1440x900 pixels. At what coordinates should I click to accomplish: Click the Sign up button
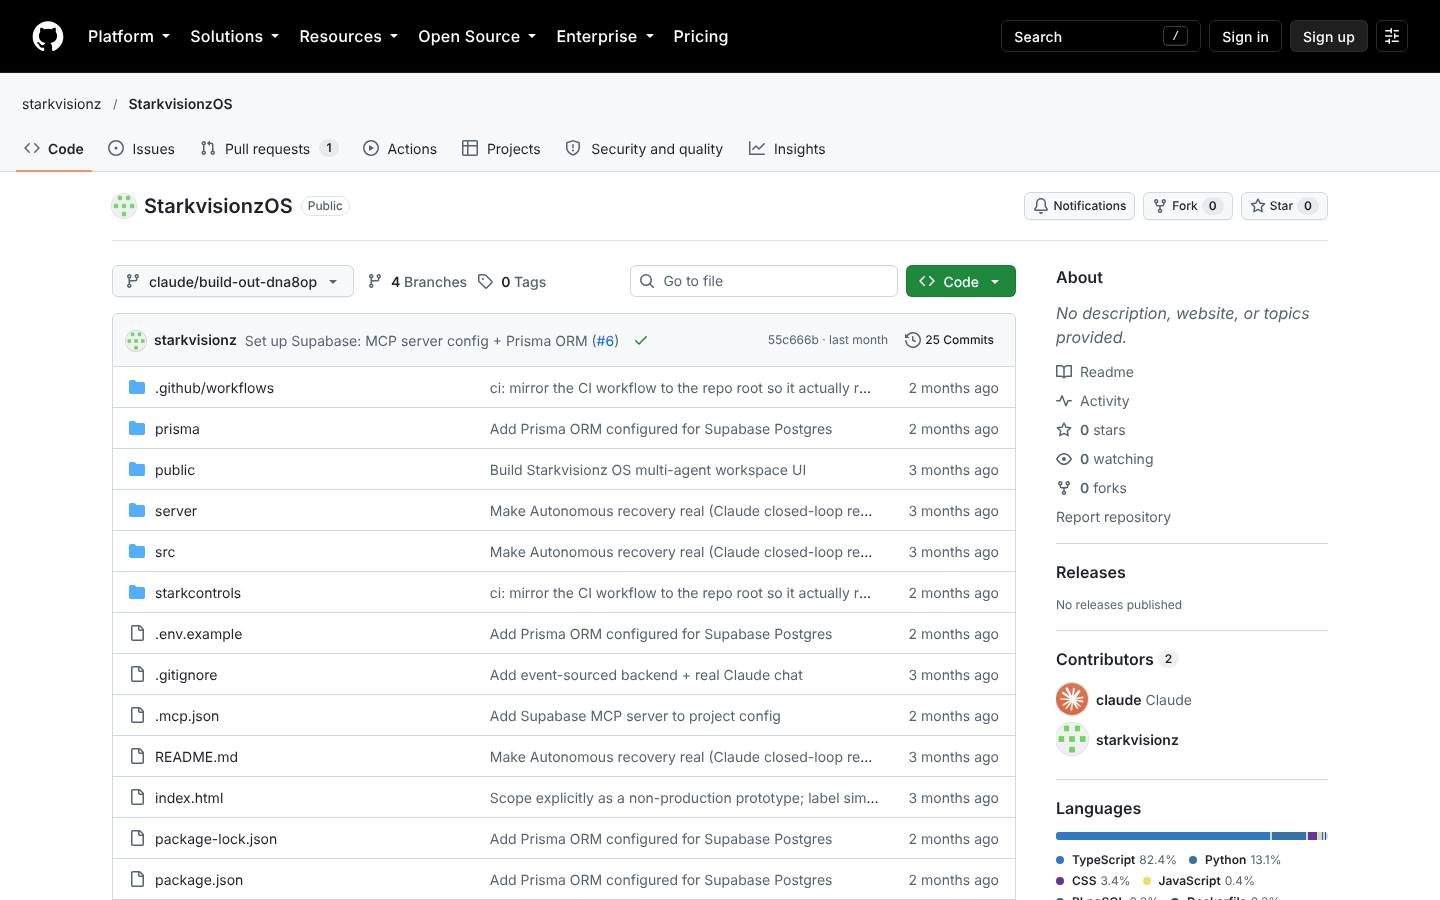point(1328,36)
